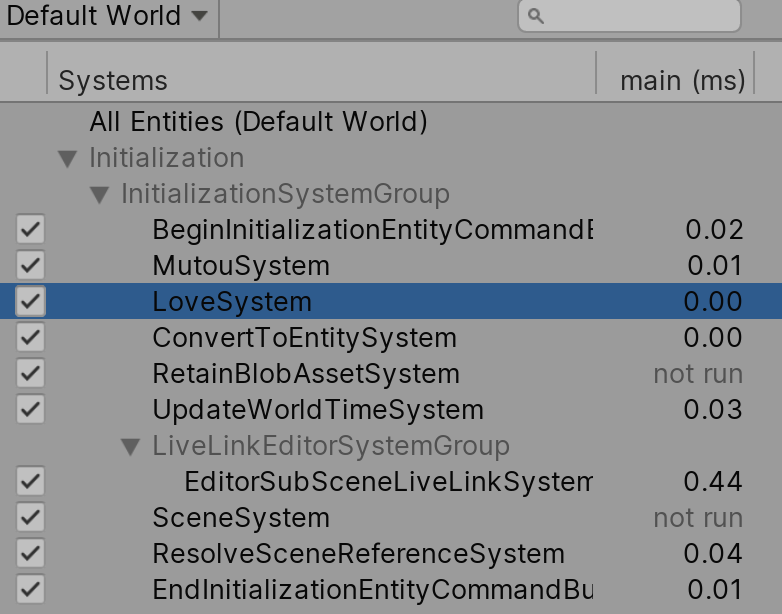The image size is (782, 614).
Task: Click the search field in the header
Action: tap(629, 16)
